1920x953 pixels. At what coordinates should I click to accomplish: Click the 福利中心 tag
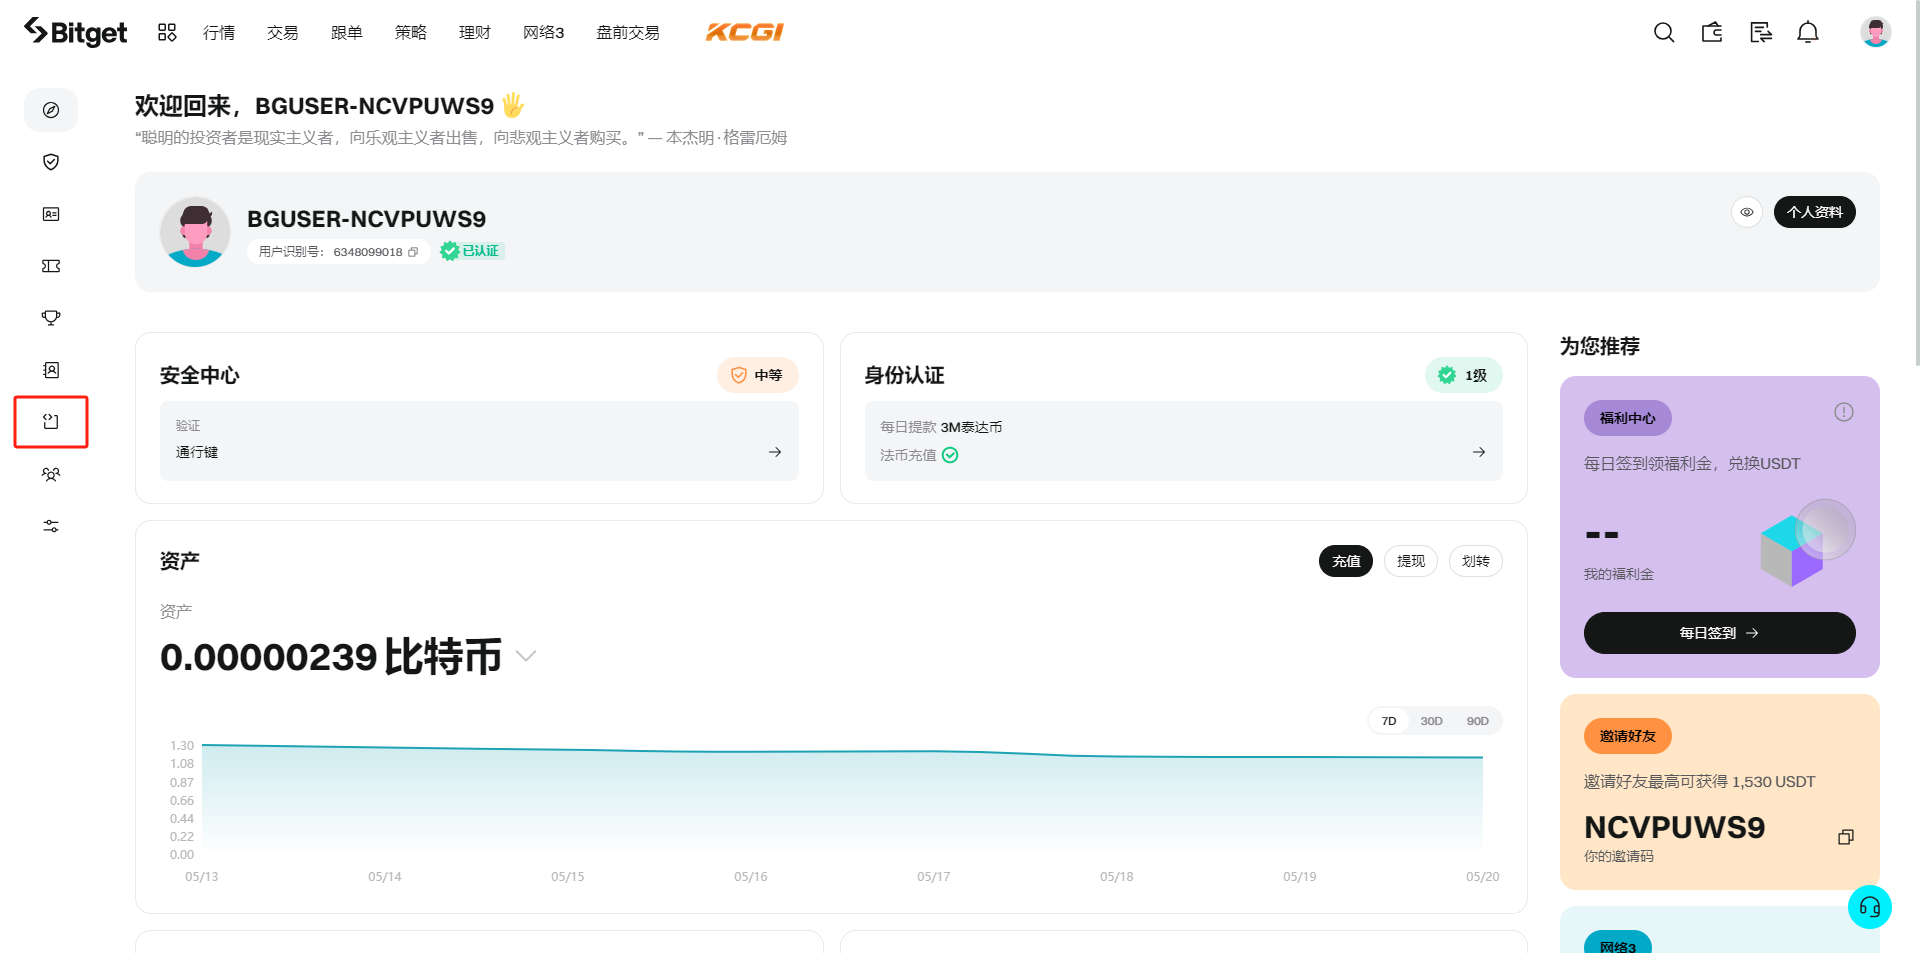coord(1627,418)
